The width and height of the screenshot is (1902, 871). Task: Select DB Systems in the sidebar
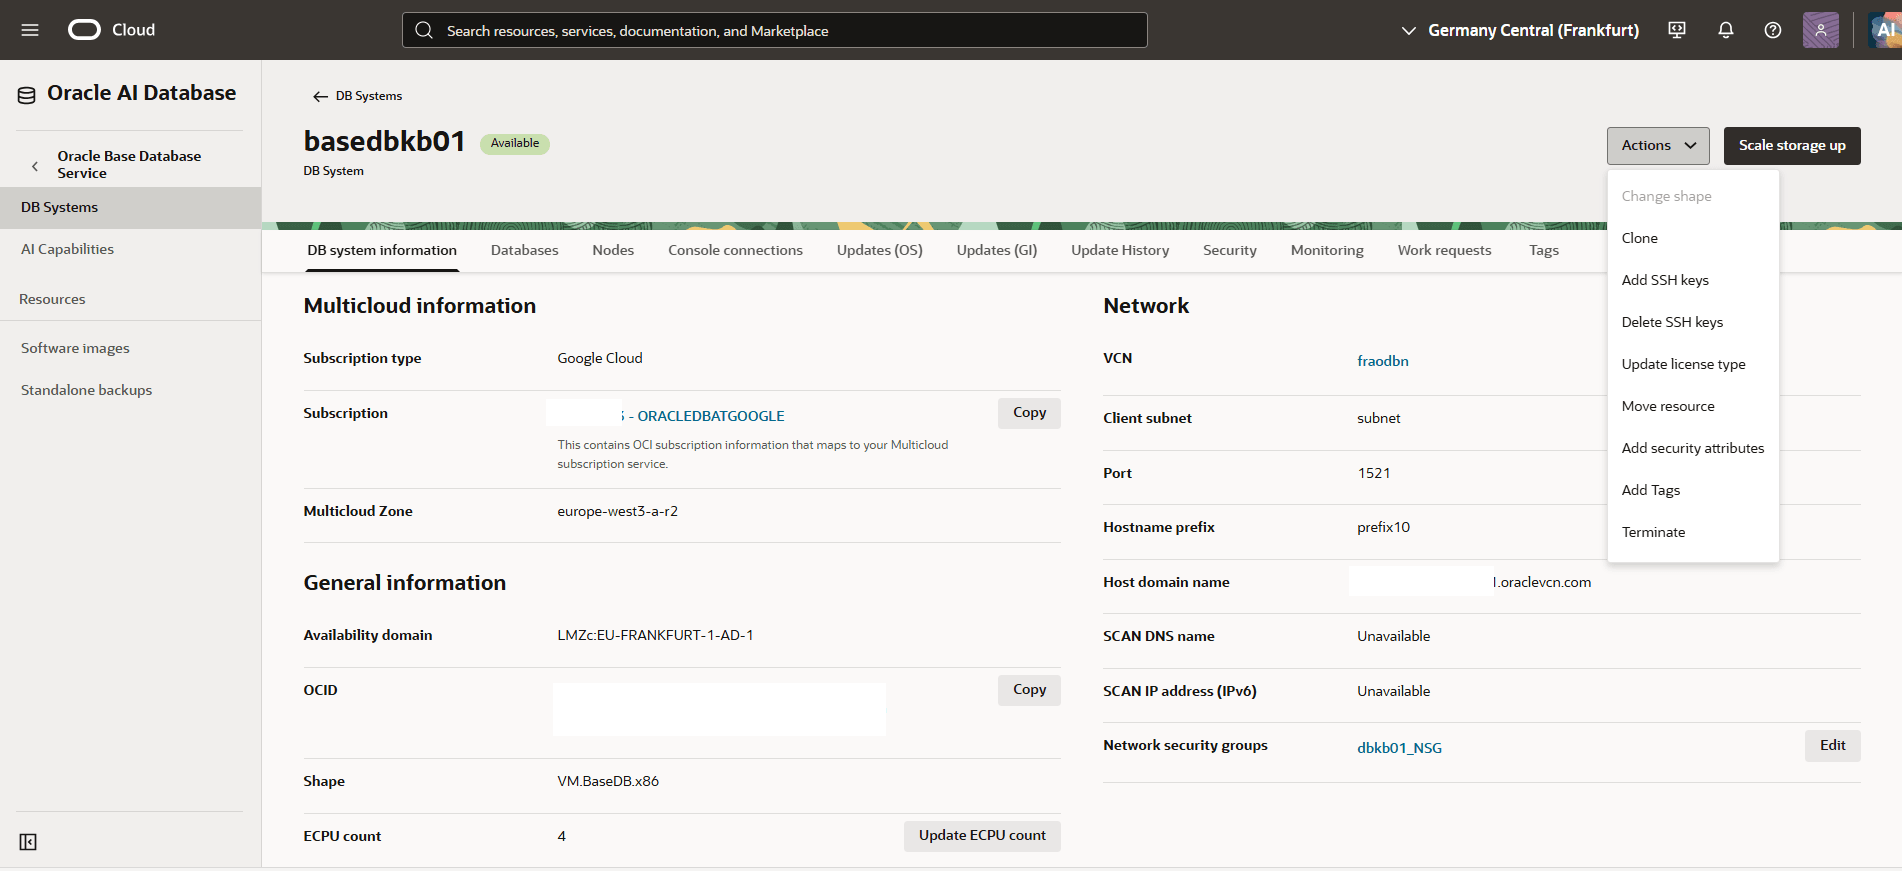[x=130, y=207]
